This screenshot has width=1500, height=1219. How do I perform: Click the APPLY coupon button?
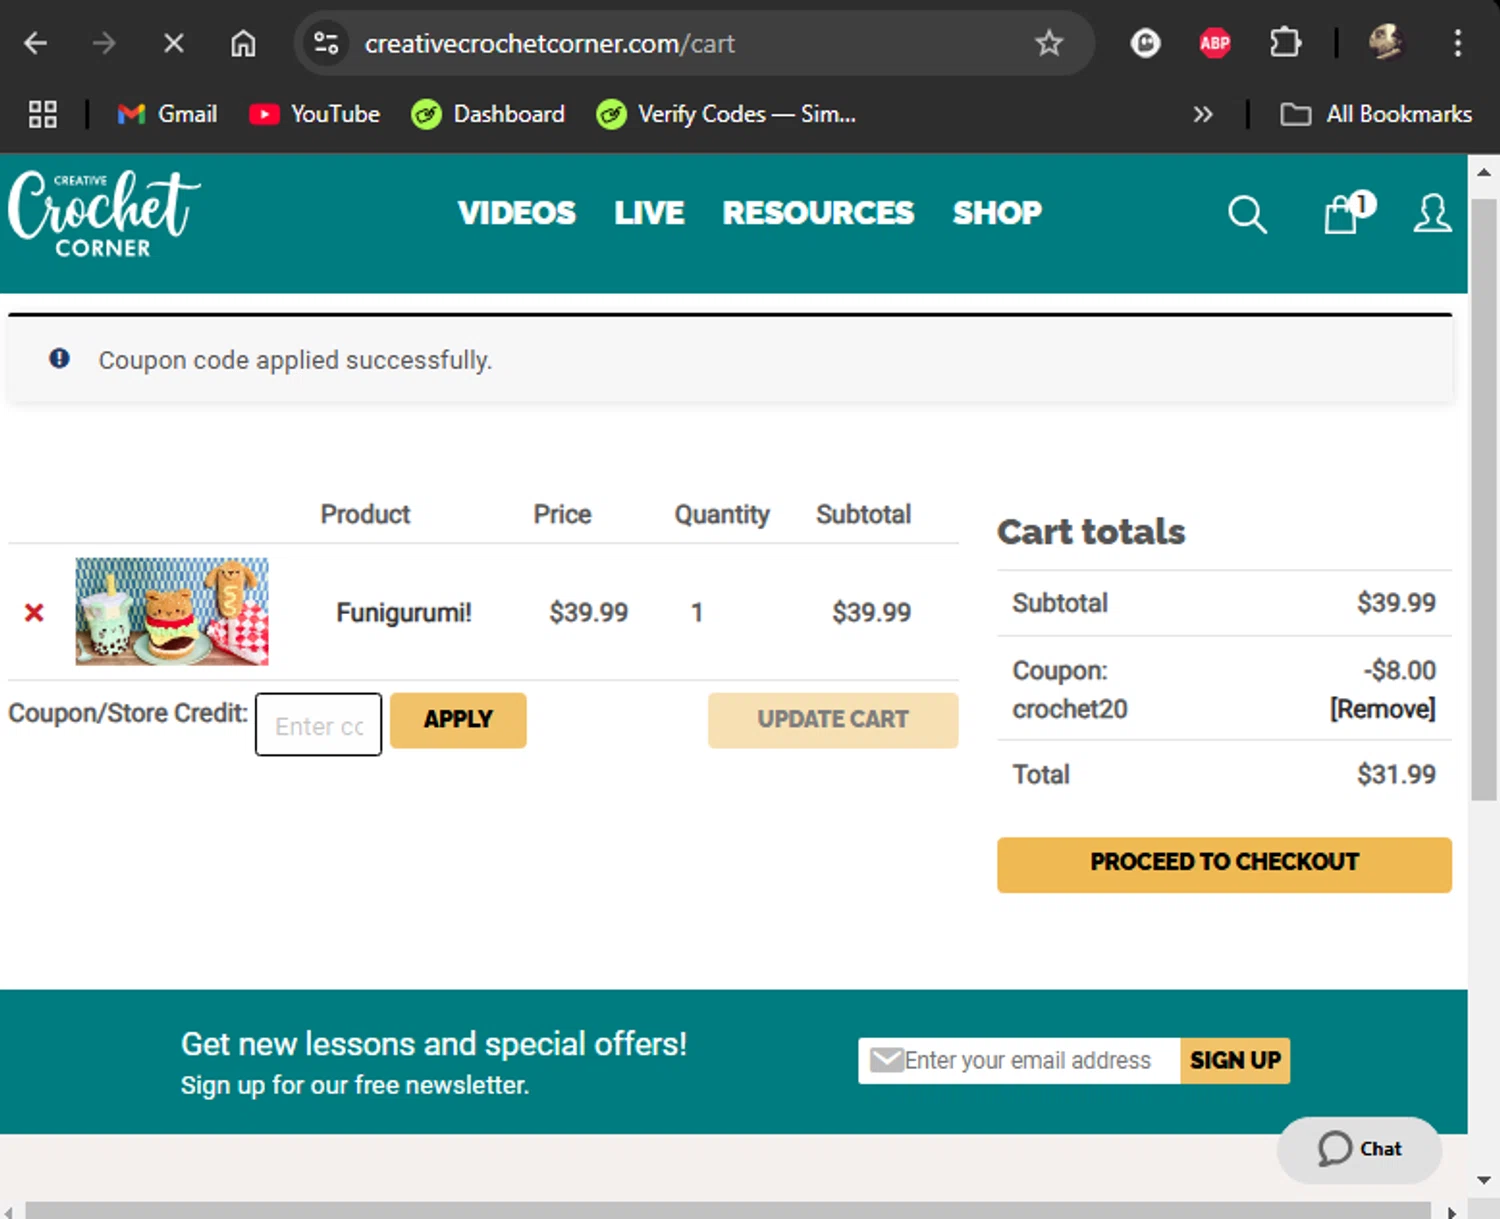point(458,720)
